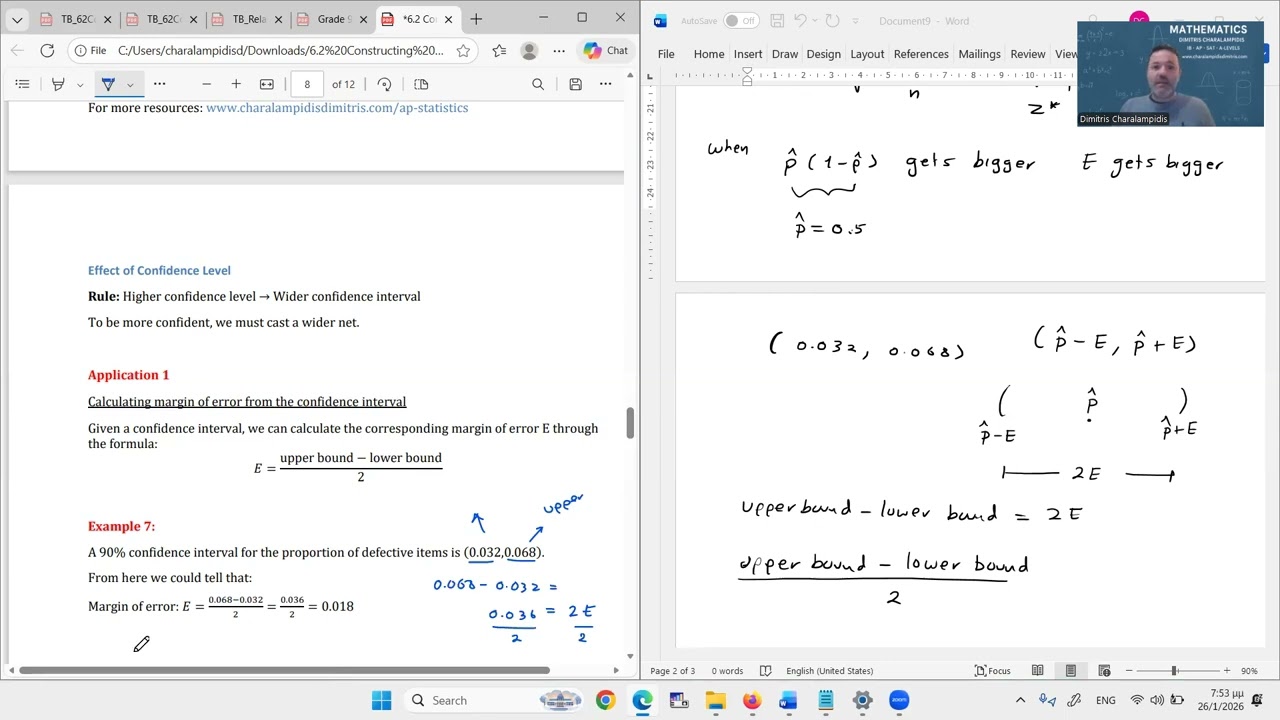Open the PDF Find search icon
The width and height of the screenshot is (1280, 720).
(538, 84)
